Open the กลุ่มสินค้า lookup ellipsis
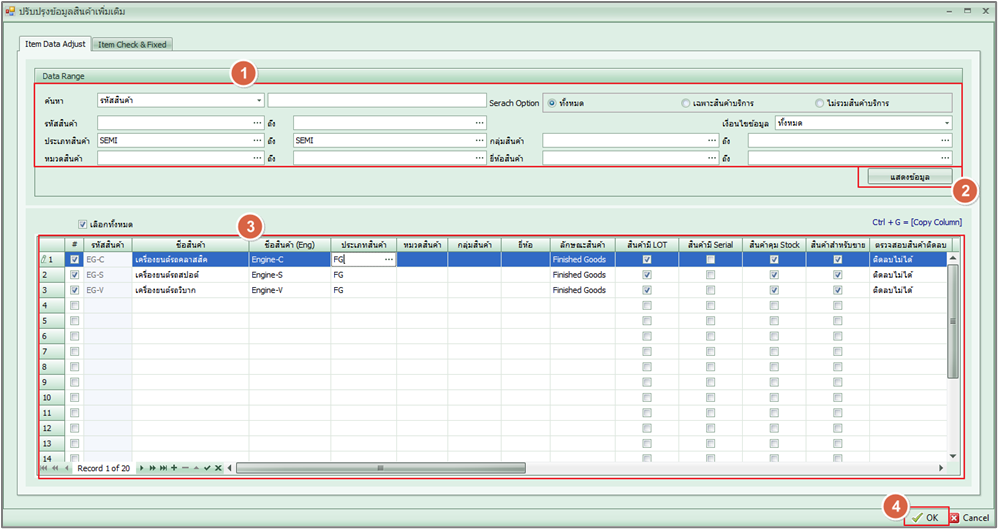 (x=708, y=141)
